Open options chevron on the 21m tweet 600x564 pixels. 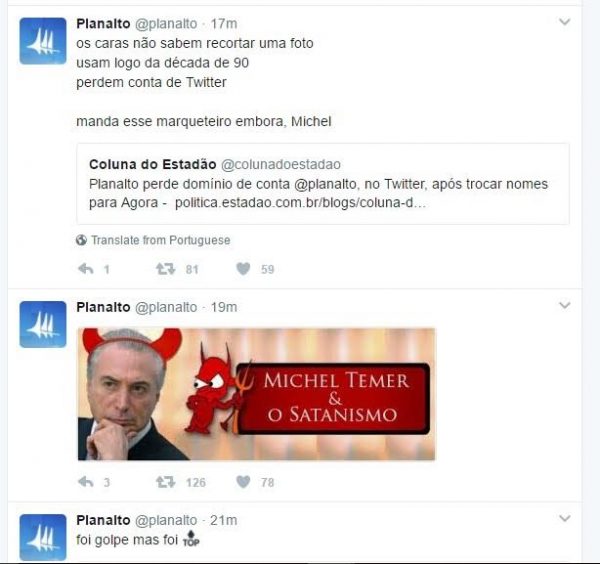(565, 518)
